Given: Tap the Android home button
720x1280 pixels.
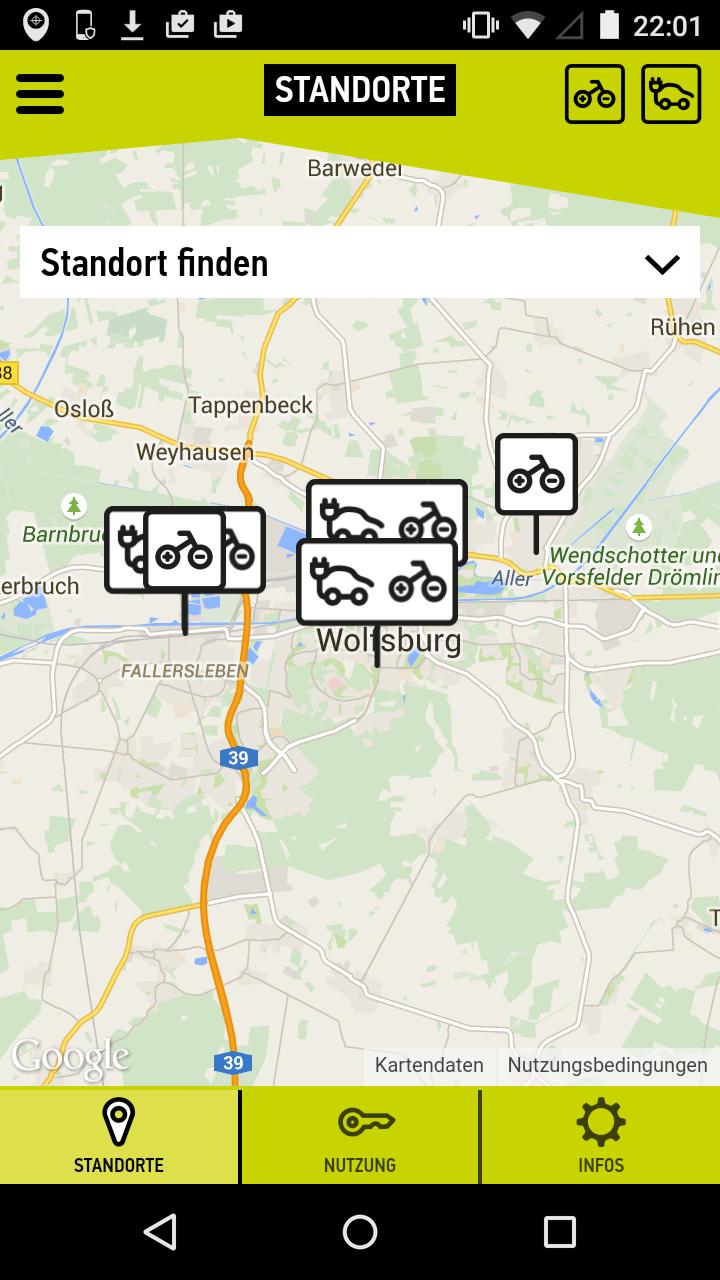Looking at the screenshot, I should tap(360, 1232).
